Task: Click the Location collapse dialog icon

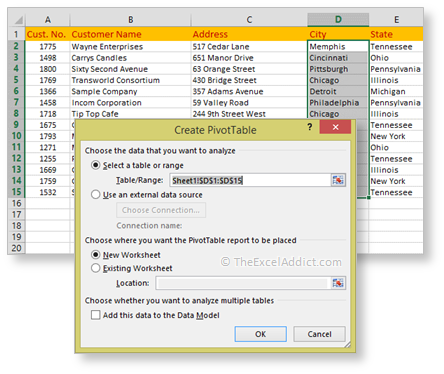Action: [338, 283]
